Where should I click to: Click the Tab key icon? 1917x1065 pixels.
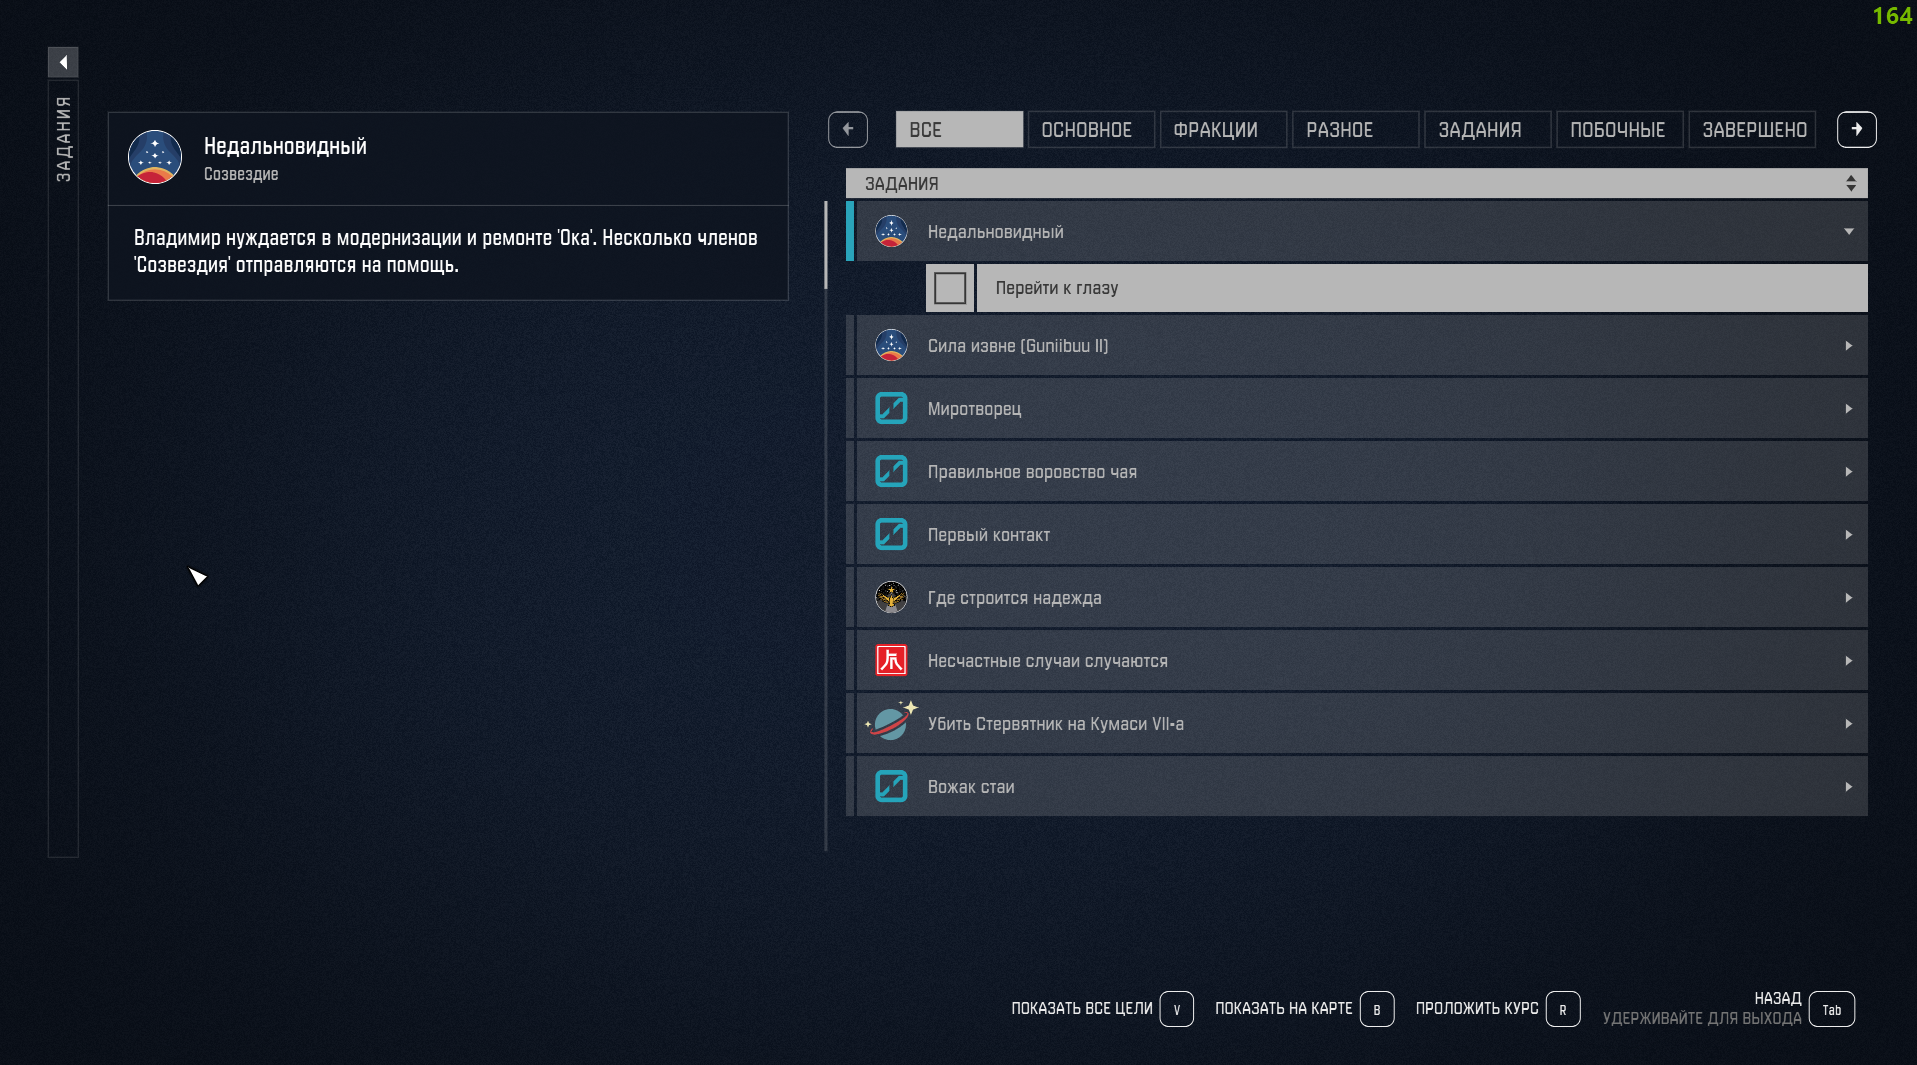point(1832,1009)
